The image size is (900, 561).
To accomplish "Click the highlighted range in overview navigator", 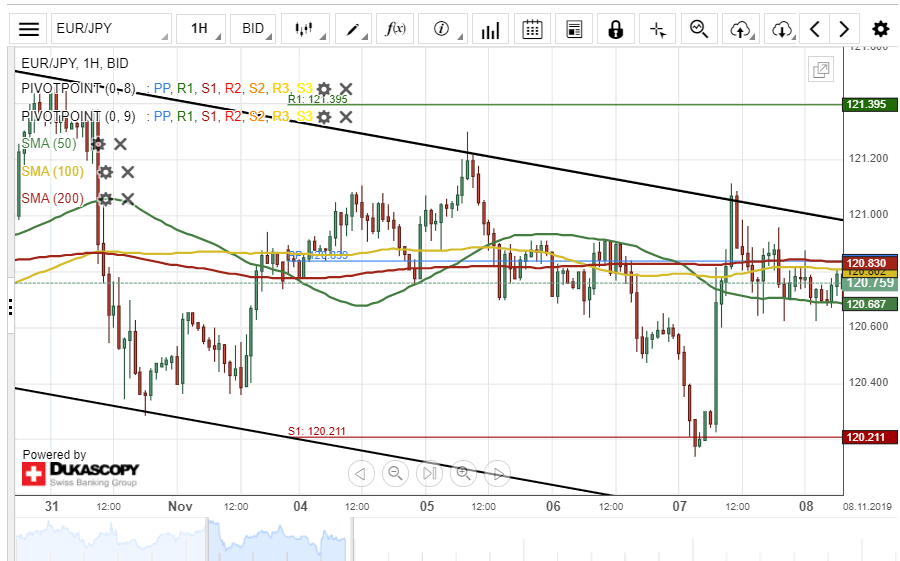I will point(280,540).
